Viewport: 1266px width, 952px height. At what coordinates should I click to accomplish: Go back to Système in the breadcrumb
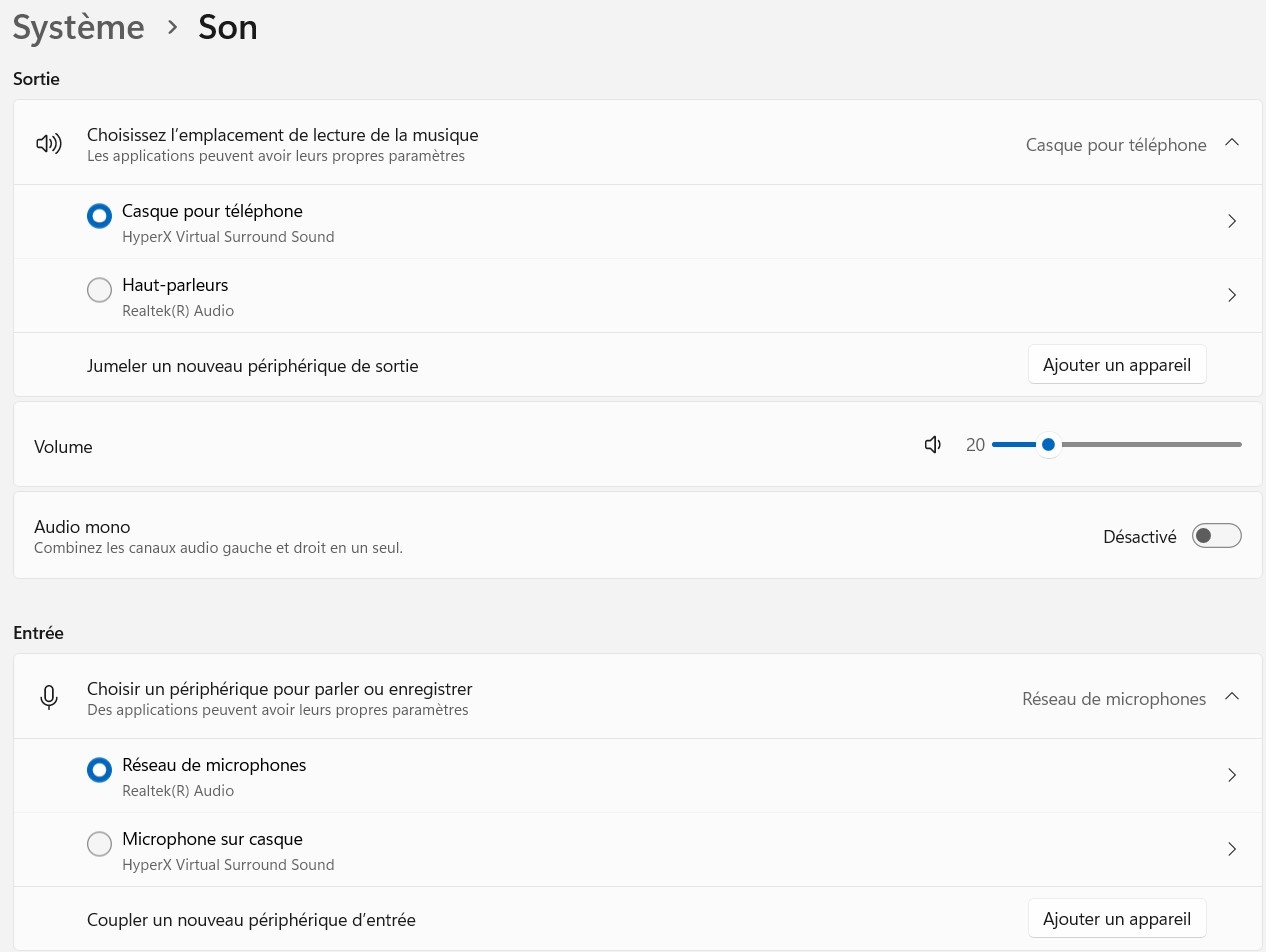(78, 27)
